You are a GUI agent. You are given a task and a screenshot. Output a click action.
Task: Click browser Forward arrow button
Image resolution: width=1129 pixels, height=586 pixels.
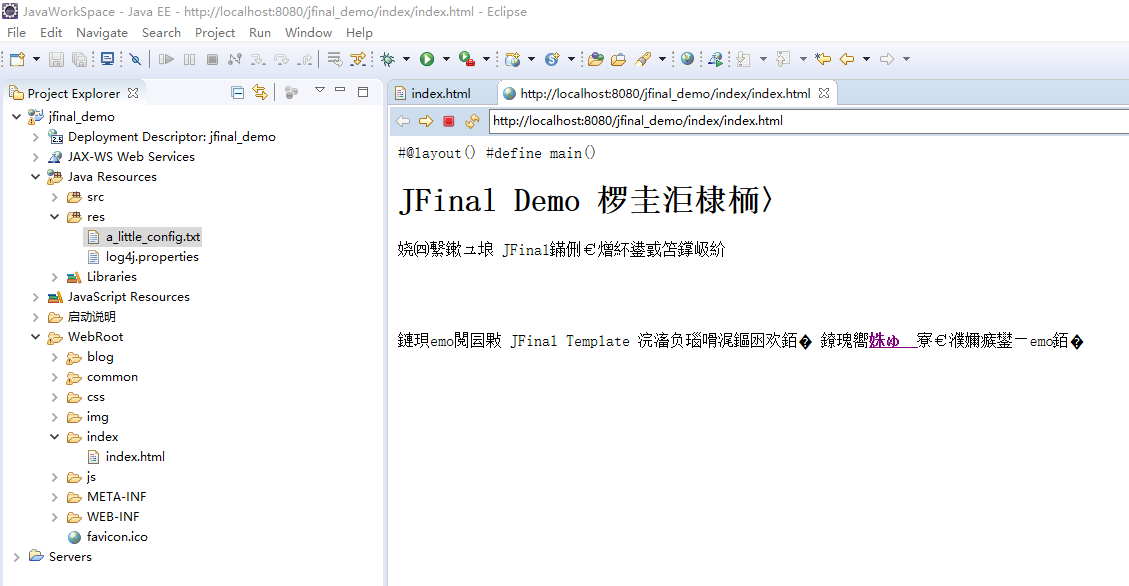tap(426, 121)
